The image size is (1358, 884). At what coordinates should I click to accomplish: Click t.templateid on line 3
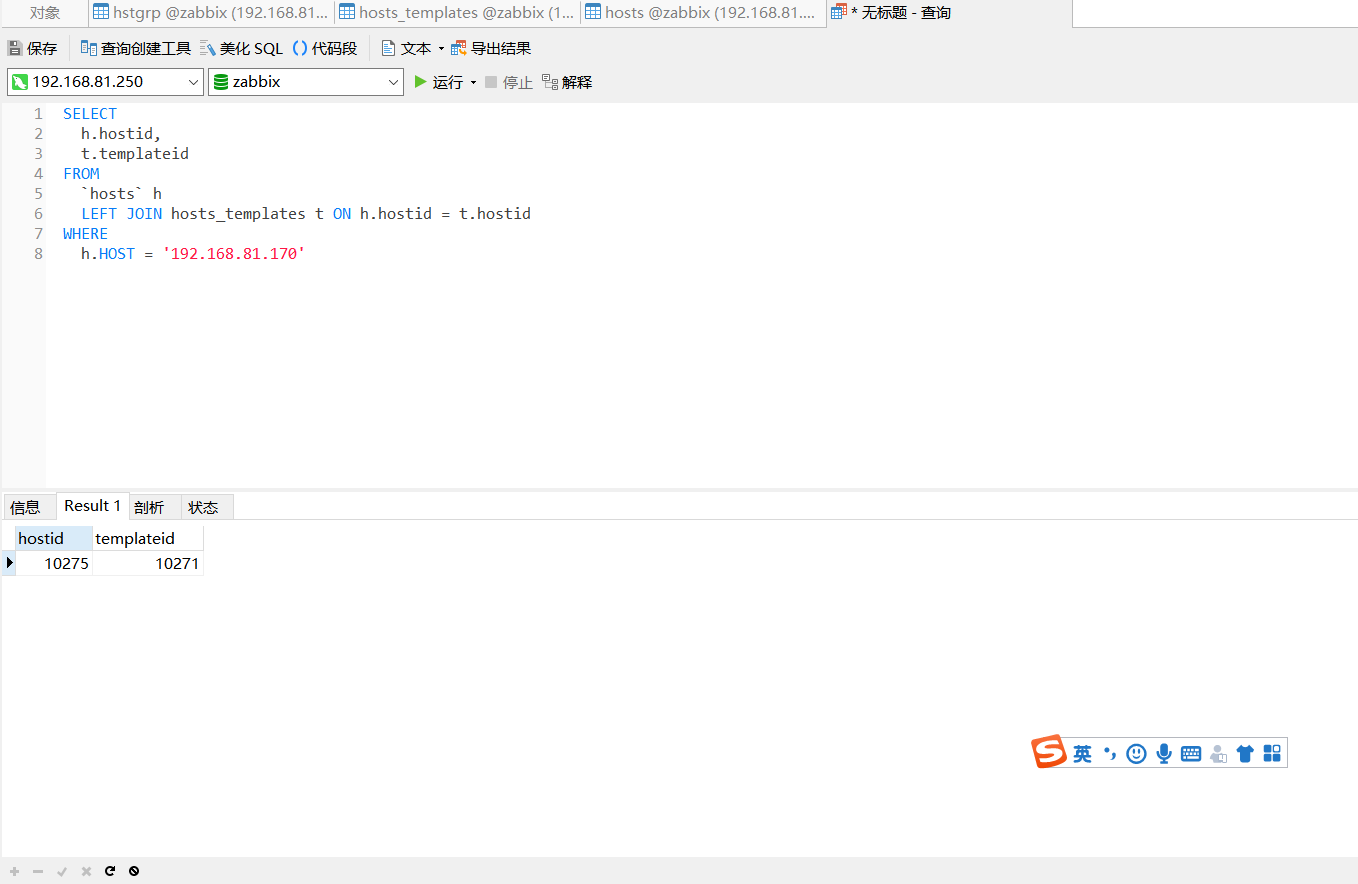pyautogui.click(x=135, y=154)
